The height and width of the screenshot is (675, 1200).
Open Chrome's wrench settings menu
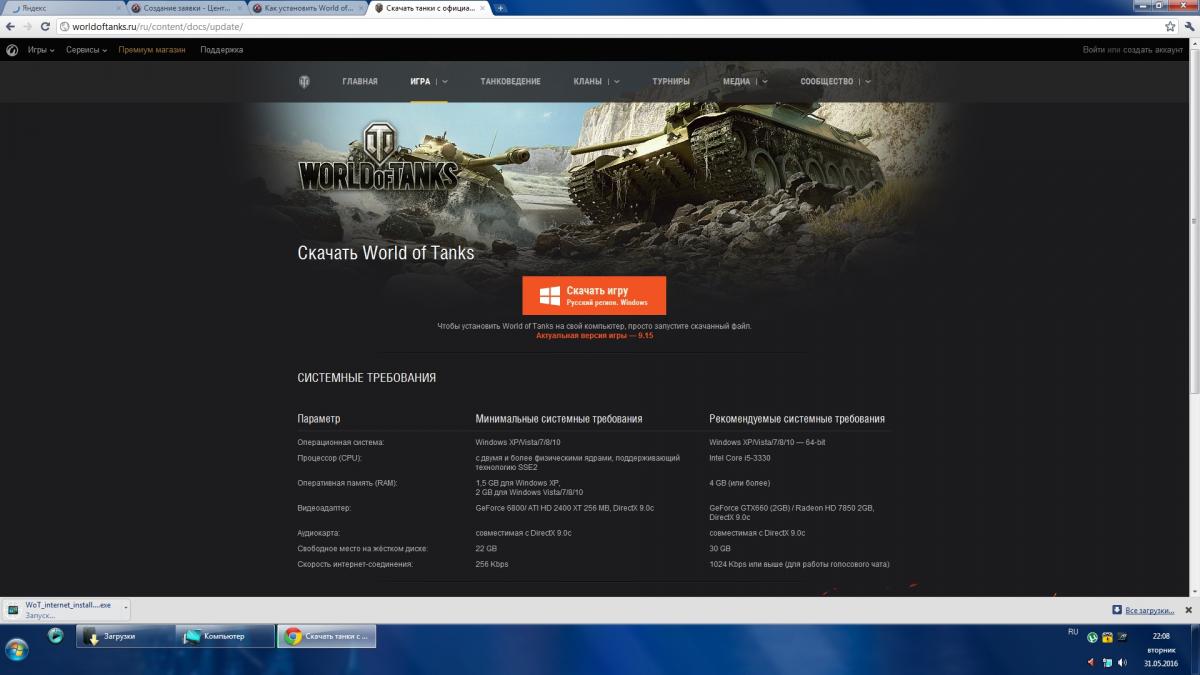coord(1189,27)
